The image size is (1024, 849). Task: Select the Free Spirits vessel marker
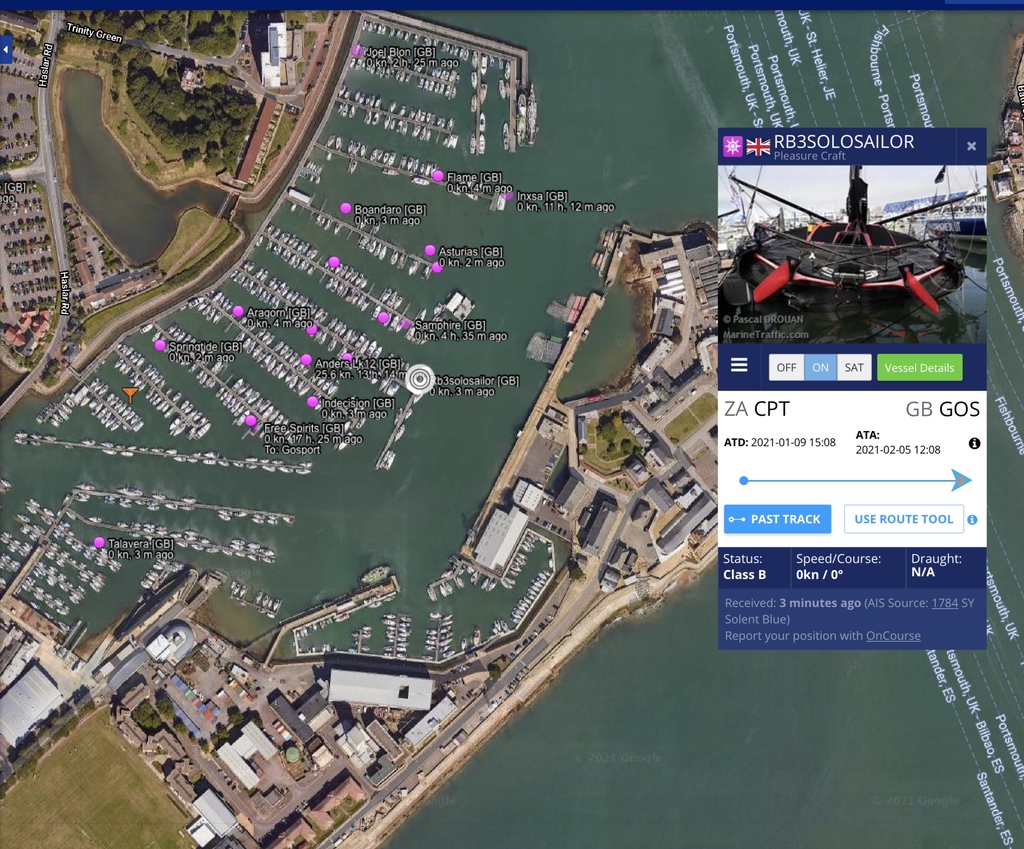point(251,421)
